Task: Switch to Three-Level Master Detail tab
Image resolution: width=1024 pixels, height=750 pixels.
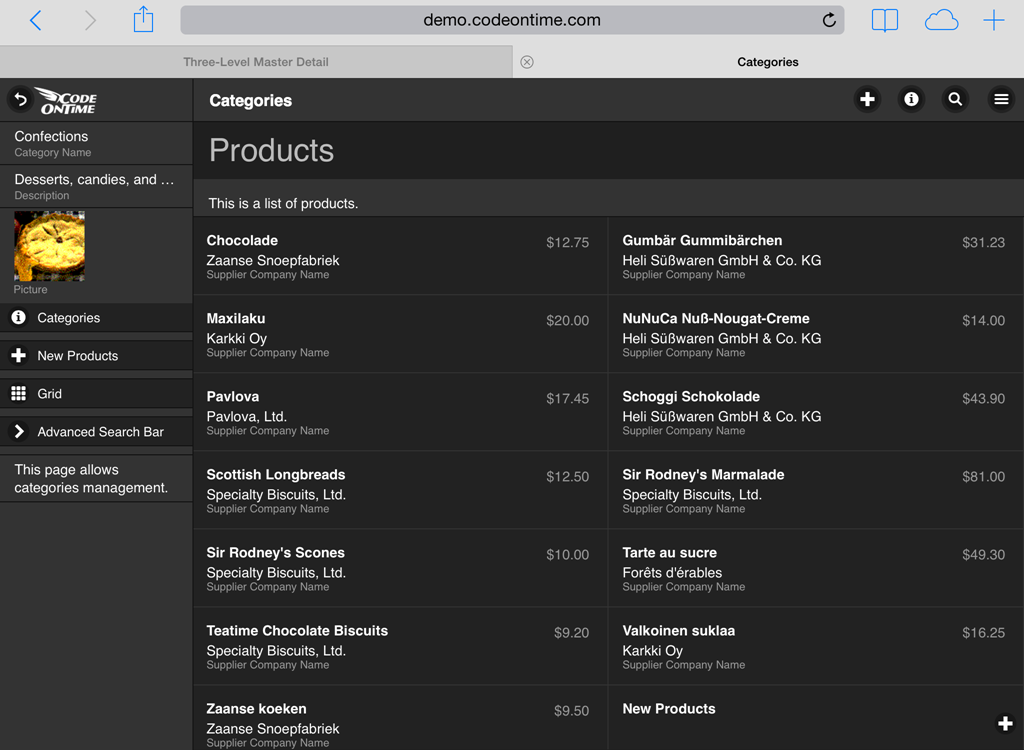Action: 256,62
